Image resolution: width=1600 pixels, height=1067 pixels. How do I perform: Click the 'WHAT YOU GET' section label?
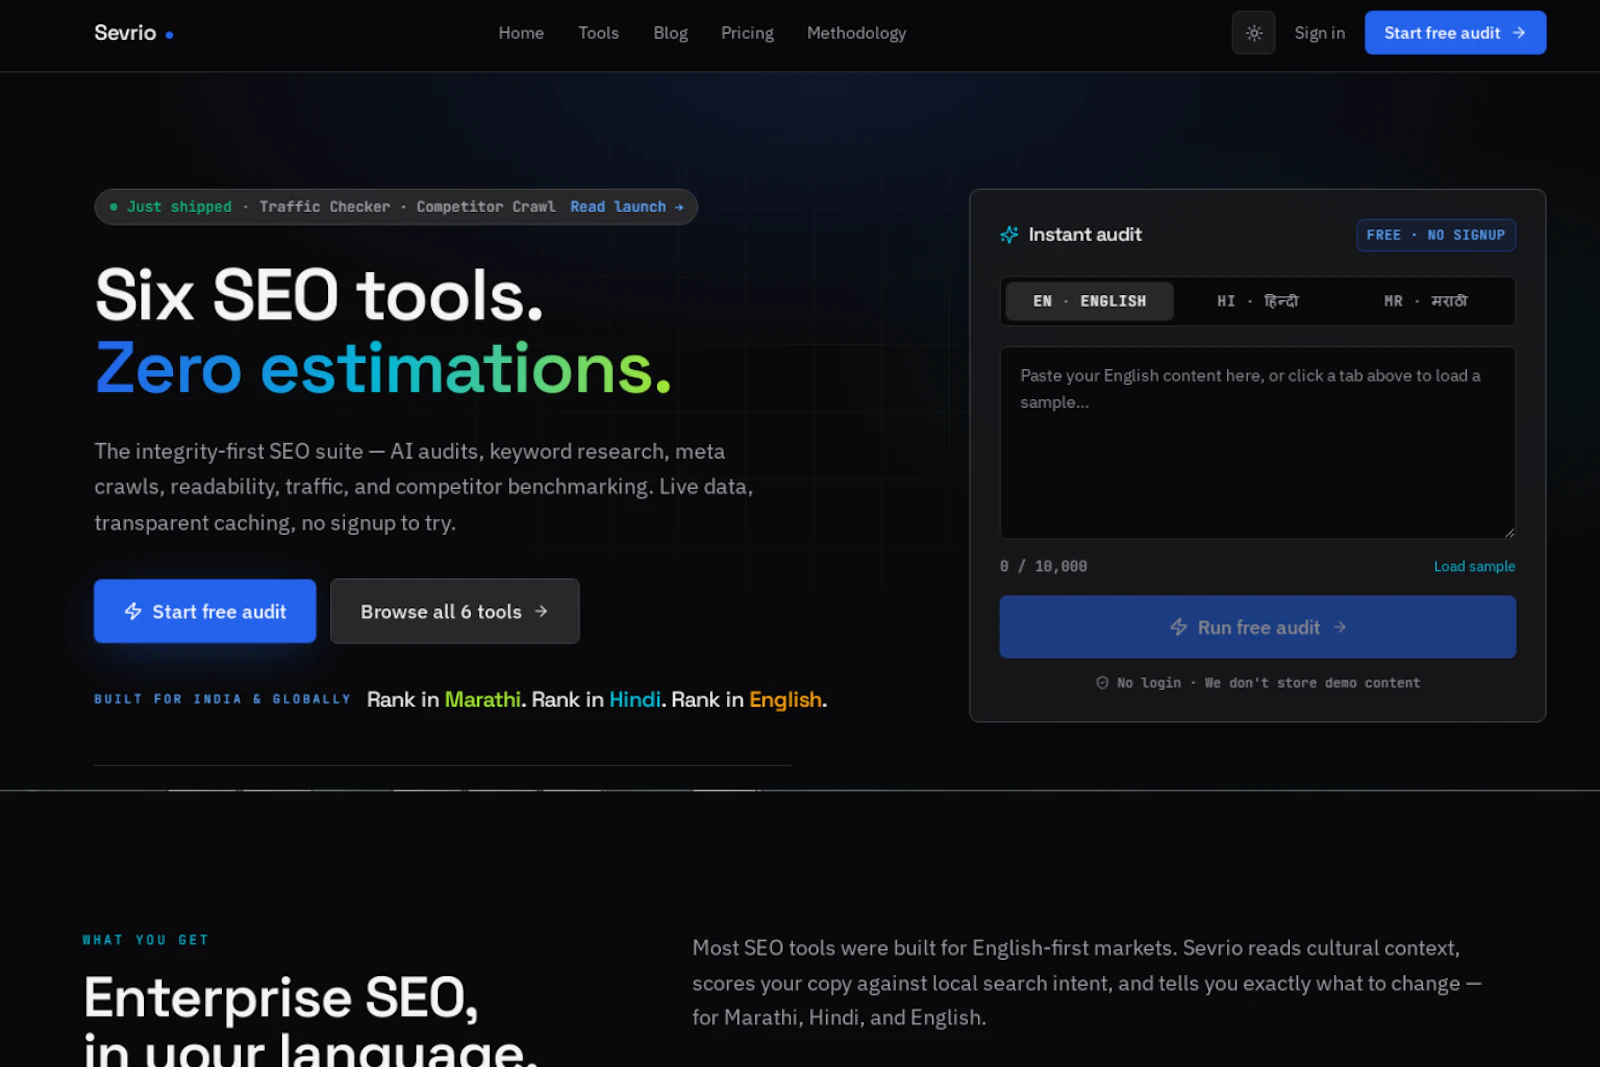[146, 940]
